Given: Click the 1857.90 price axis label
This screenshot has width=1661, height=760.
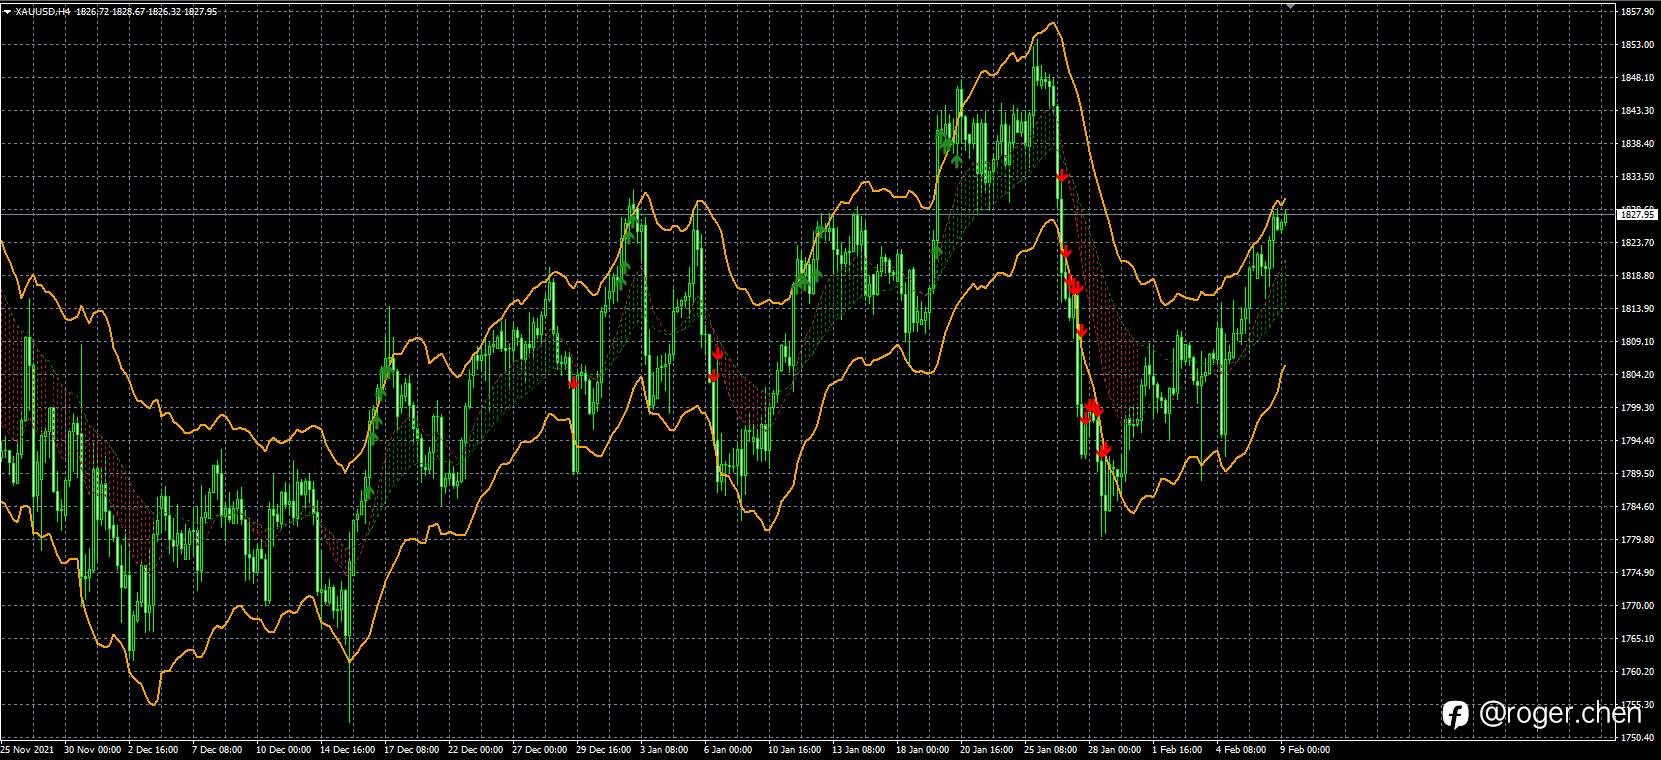Looking at the screenshot, I should 1636,12.
